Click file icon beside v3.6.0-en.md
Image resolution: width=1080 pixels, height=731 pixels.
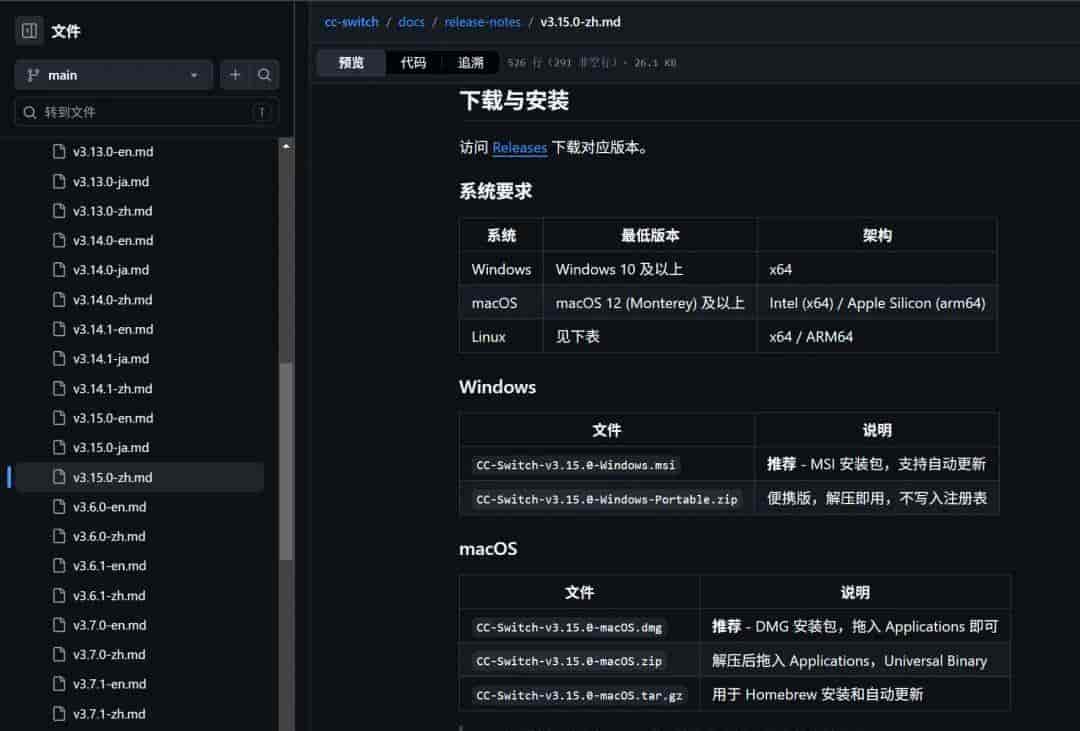(59, 506)
